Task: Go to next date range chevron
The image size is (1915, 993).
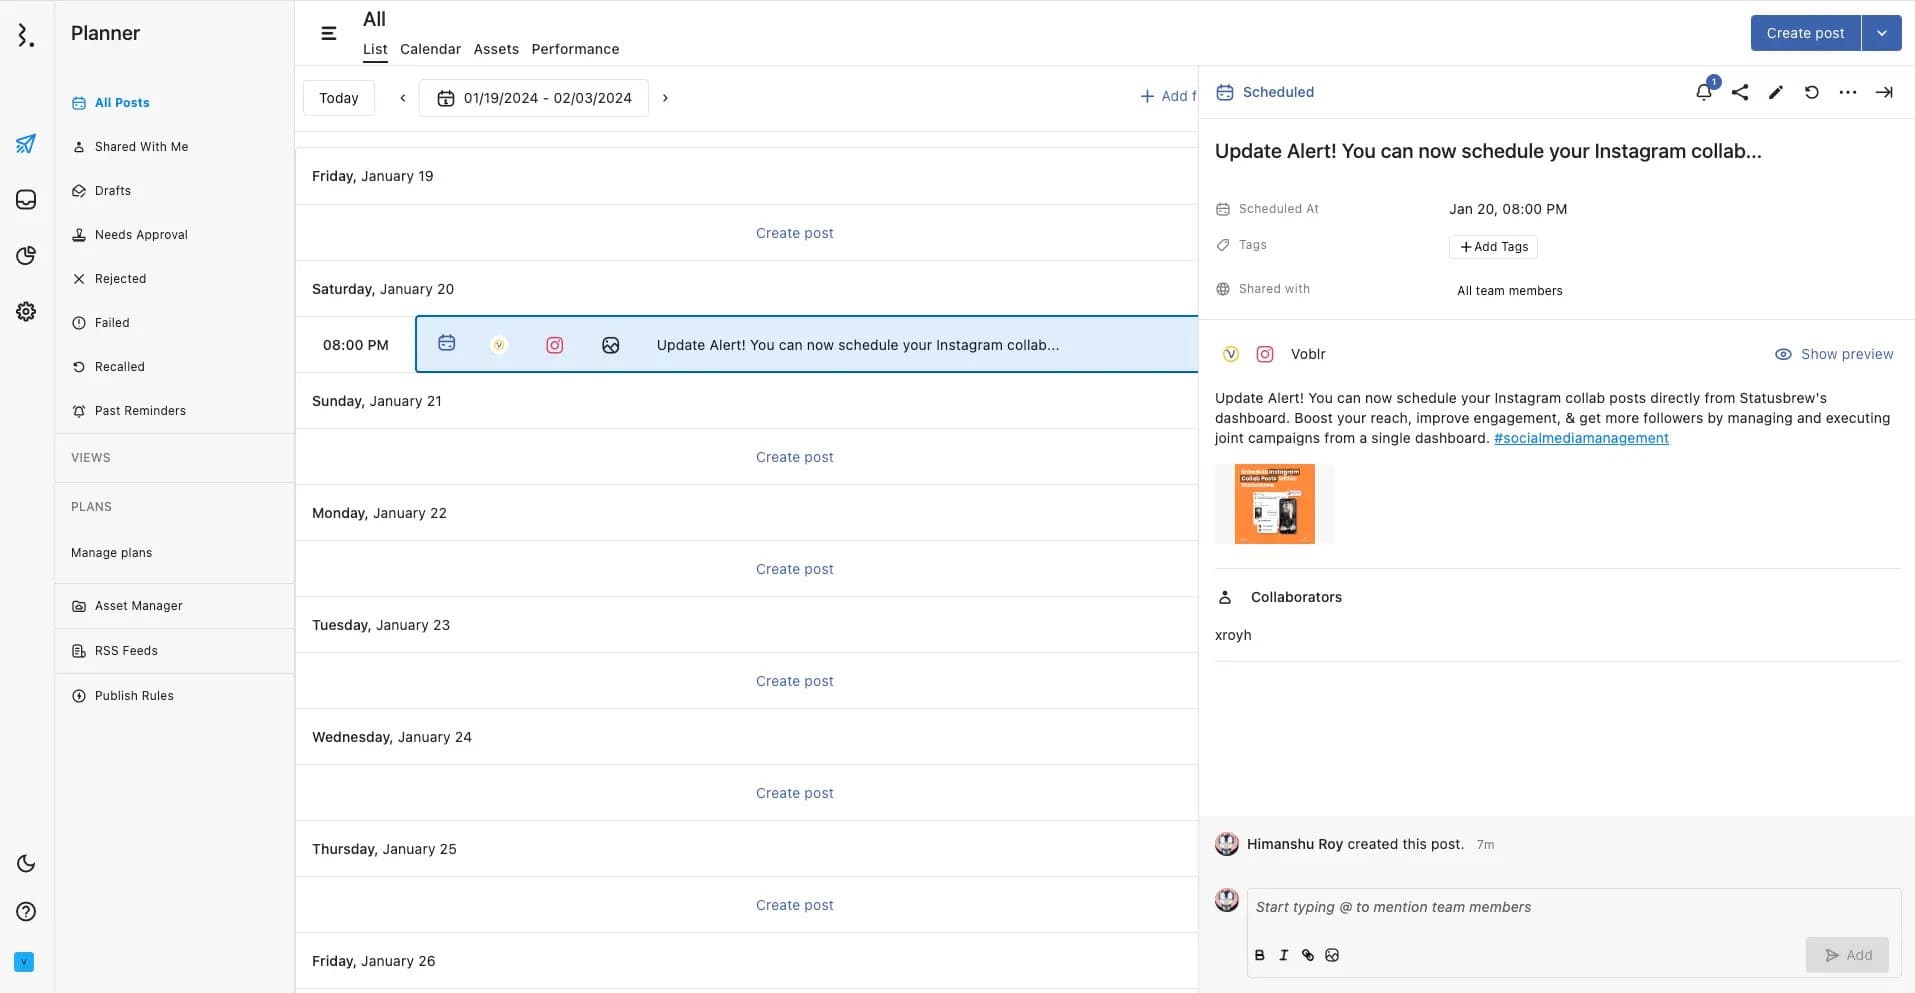Action: (x=665, y=98)
